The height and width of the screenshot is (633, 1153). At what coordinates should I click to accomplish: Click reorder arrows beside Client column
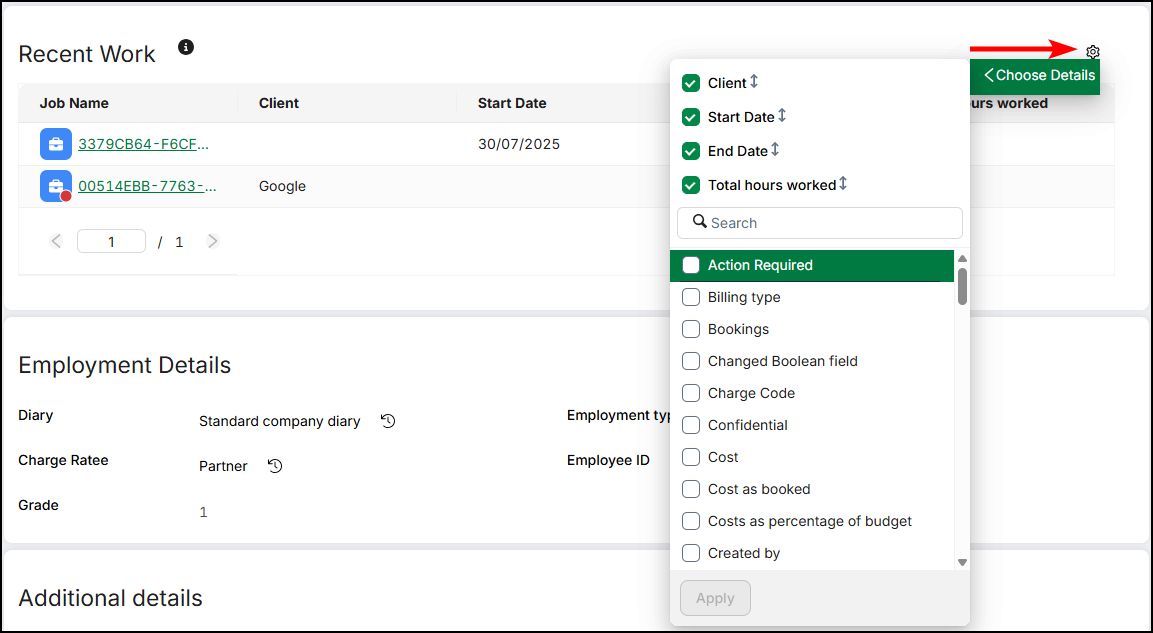[x=754, y=82]
